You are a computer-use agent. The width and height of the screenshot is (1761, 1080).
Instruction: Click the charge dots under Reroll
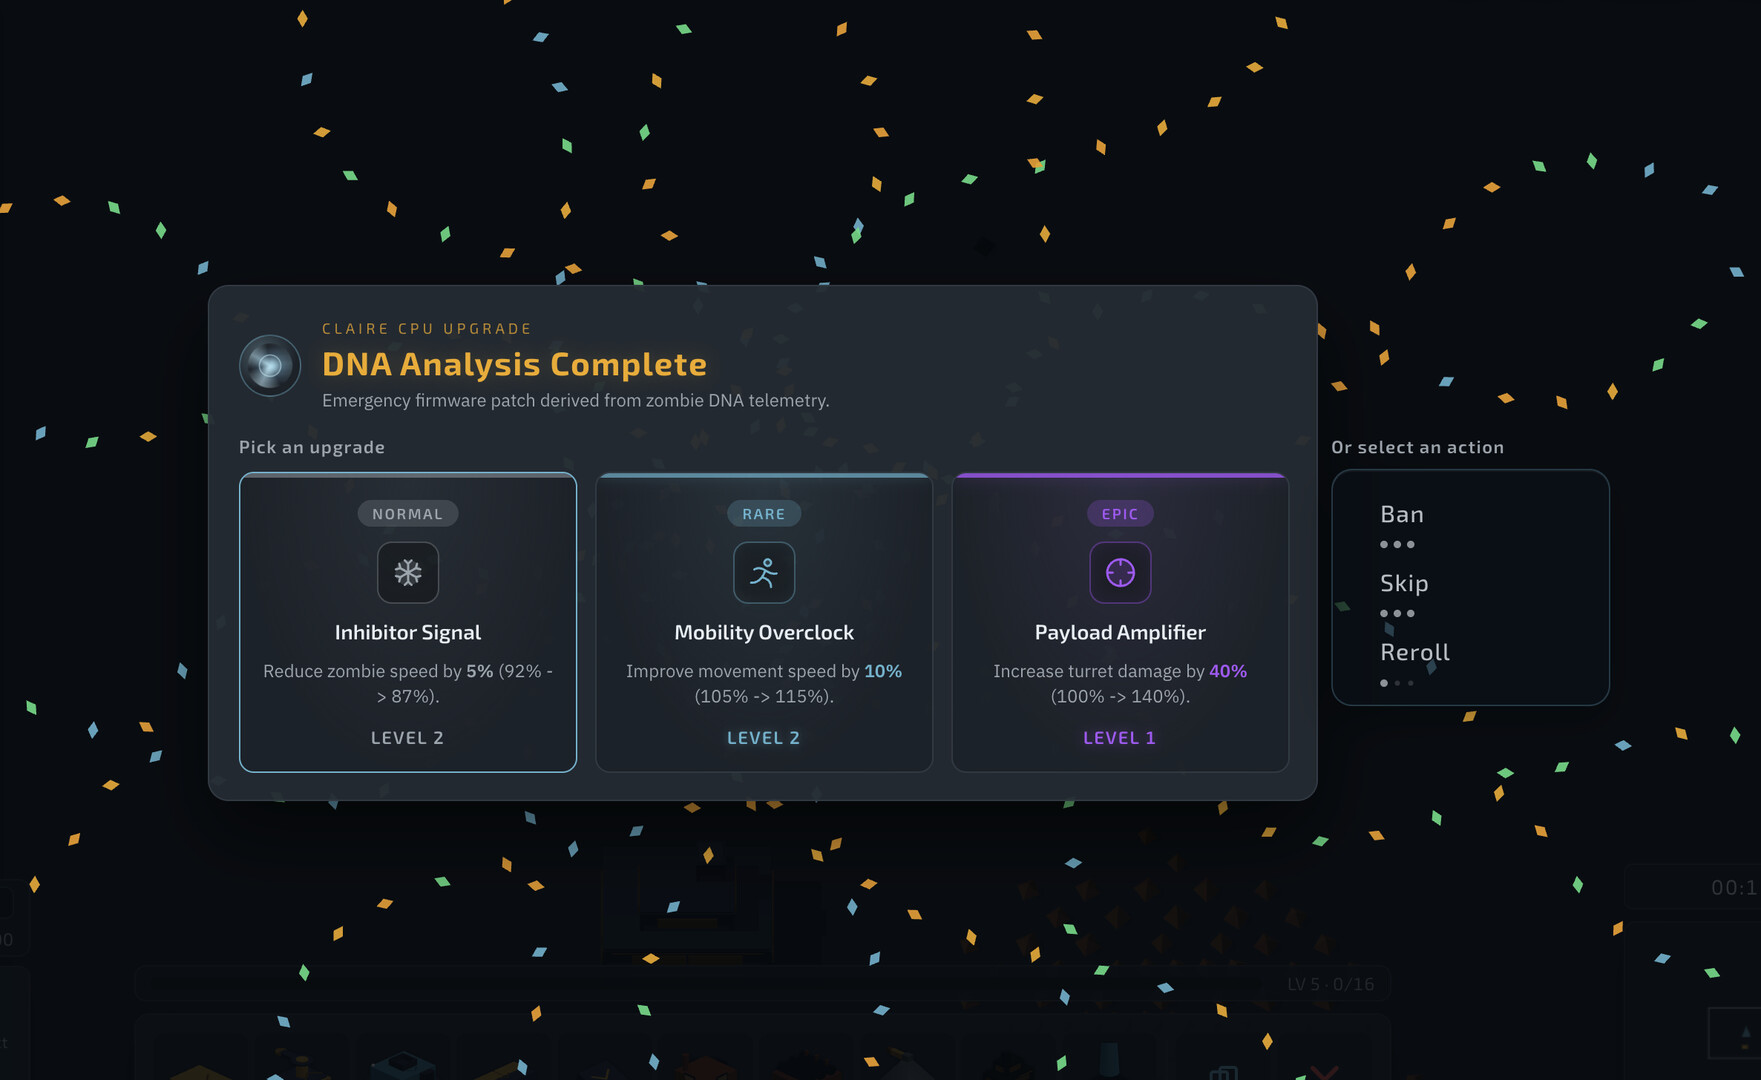coord(1397,683)
